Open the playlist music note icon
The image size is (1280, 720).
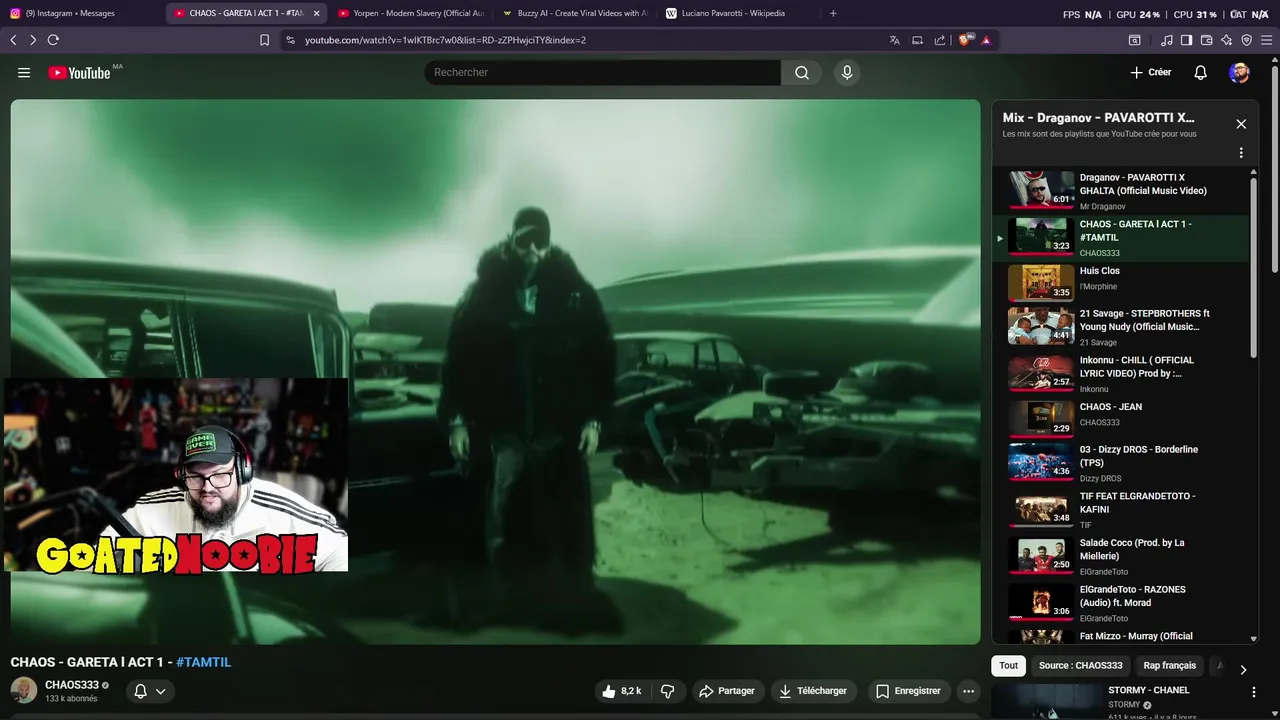[x=1167, y=40]
